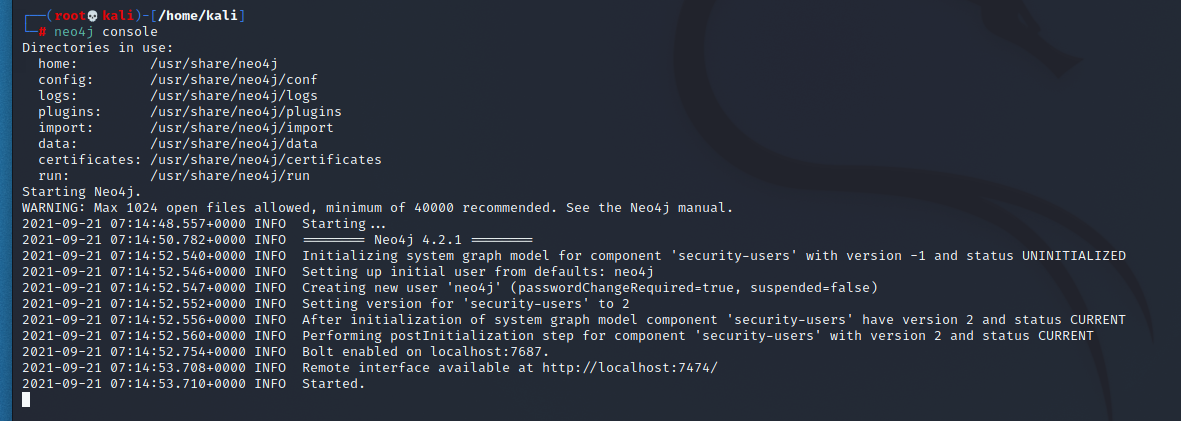This screenshot has width=1181, height=421.
Task: Click the /usr/share/neo4j/run path
Action: pyautogui.click(x=230, y=175)
